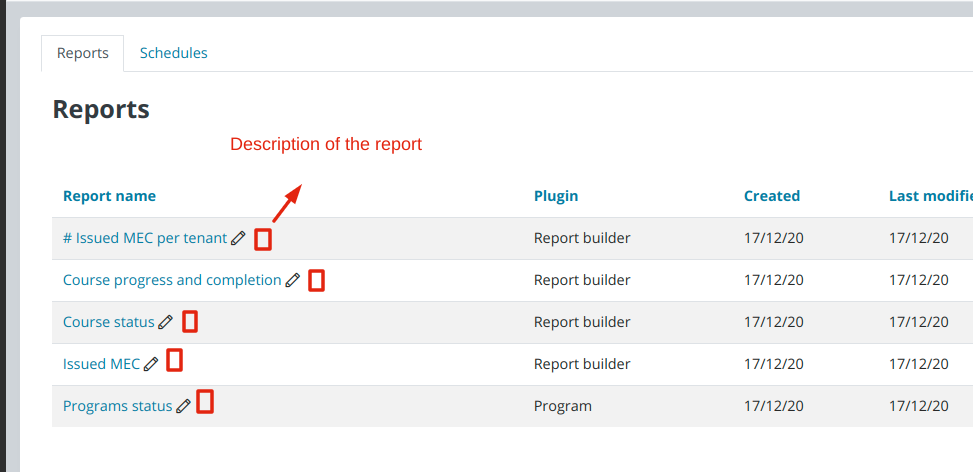Click pencil icon beside # Issued MEC per tenant
This screenshot has width=973, height=472.
click(238, 238)
